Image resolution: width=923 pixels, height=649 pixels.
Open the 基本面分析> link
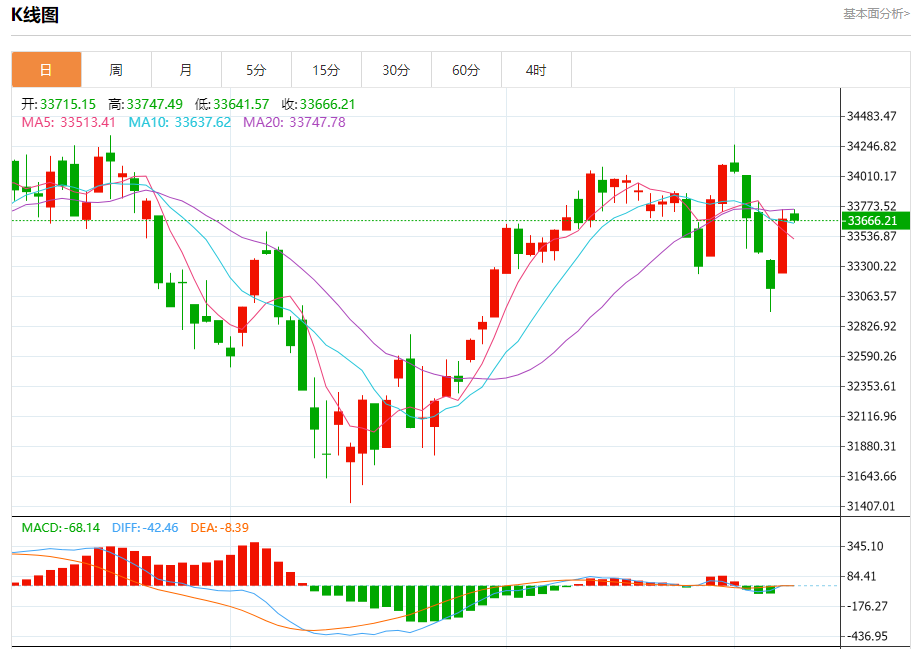point(876,14)
